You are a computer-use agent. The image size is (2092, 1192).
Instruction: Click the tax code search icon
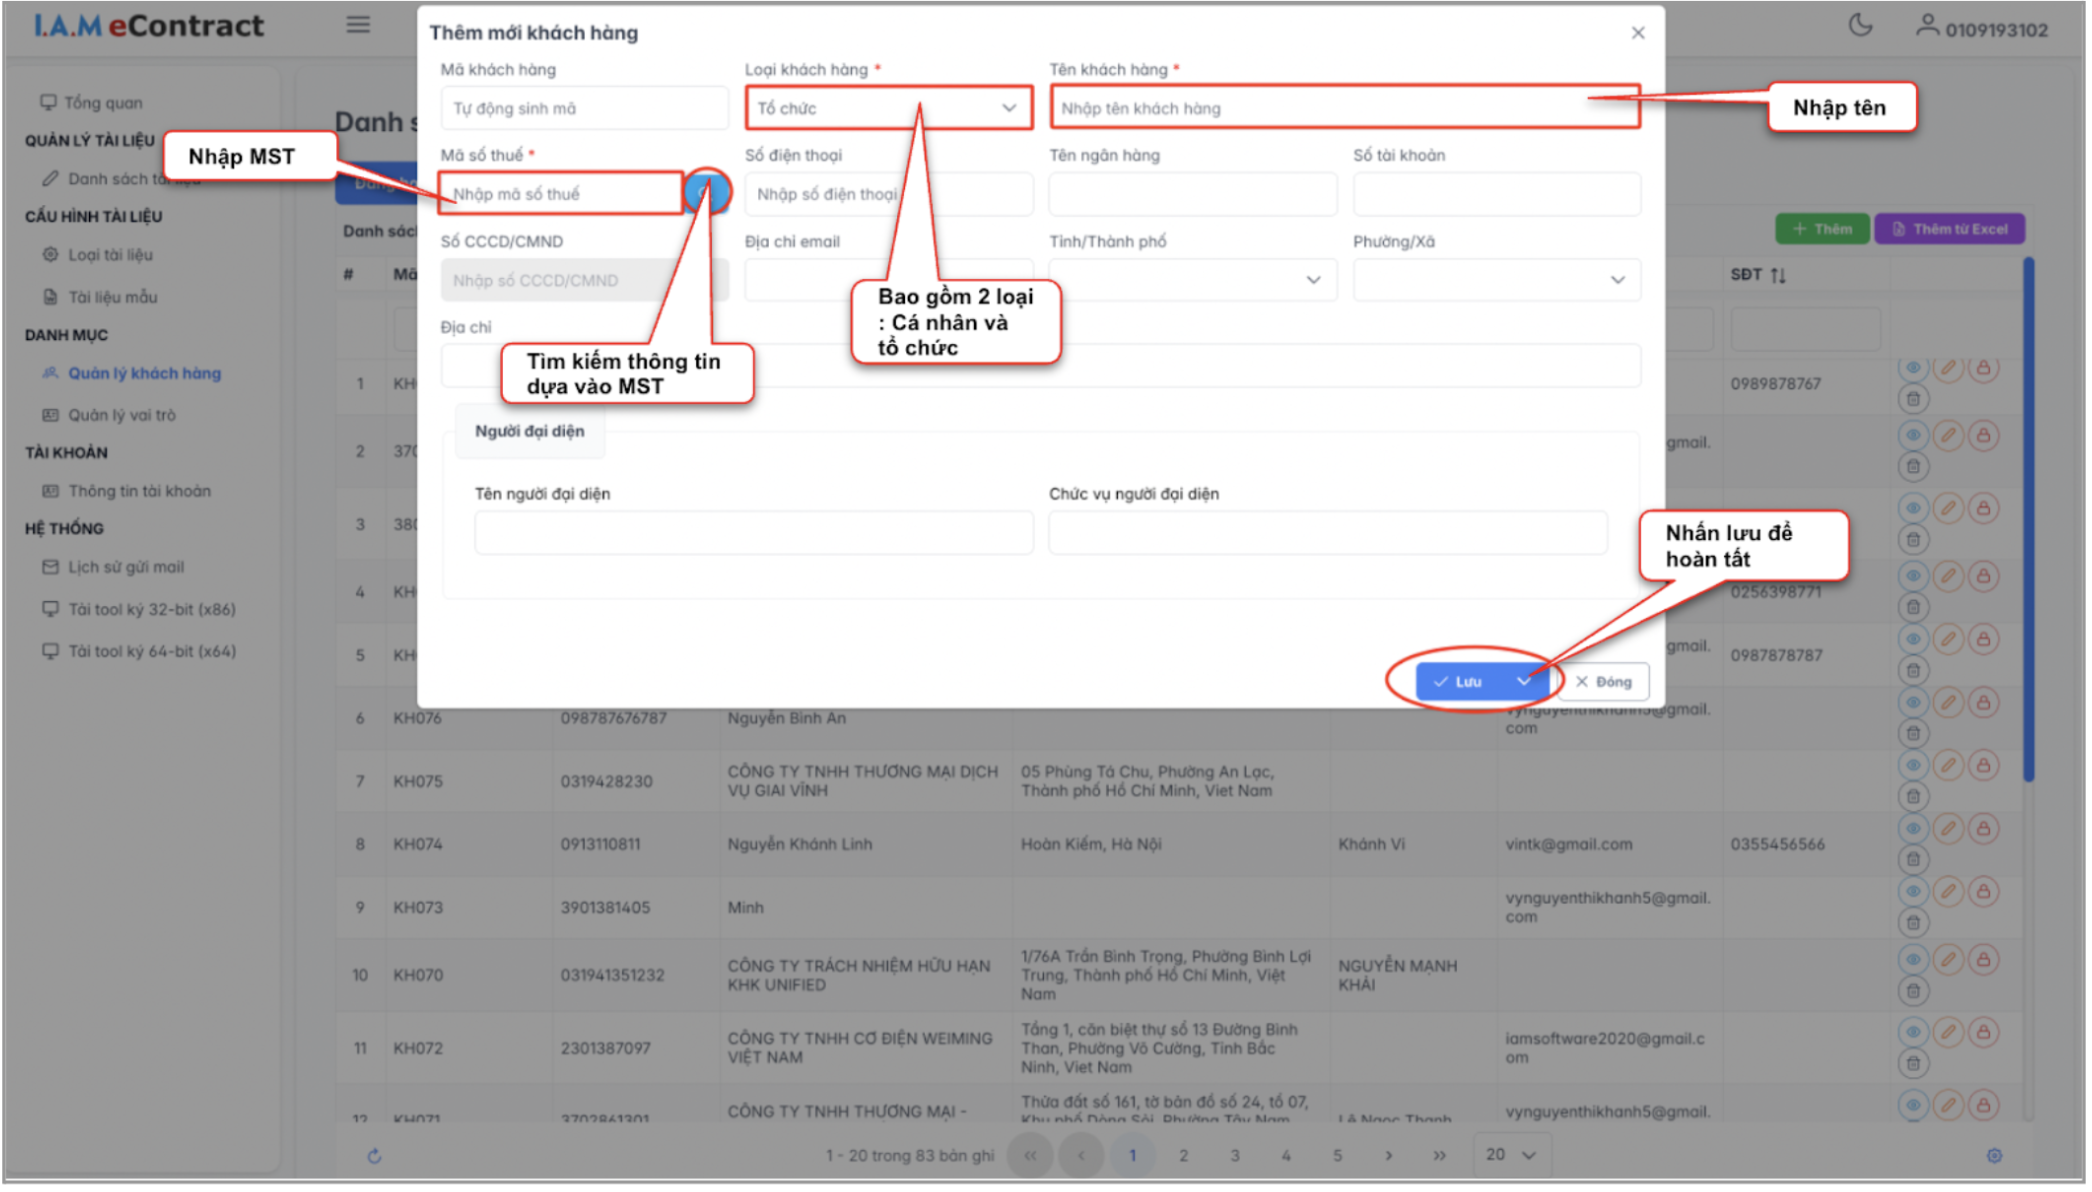click(x=708, y=192)
